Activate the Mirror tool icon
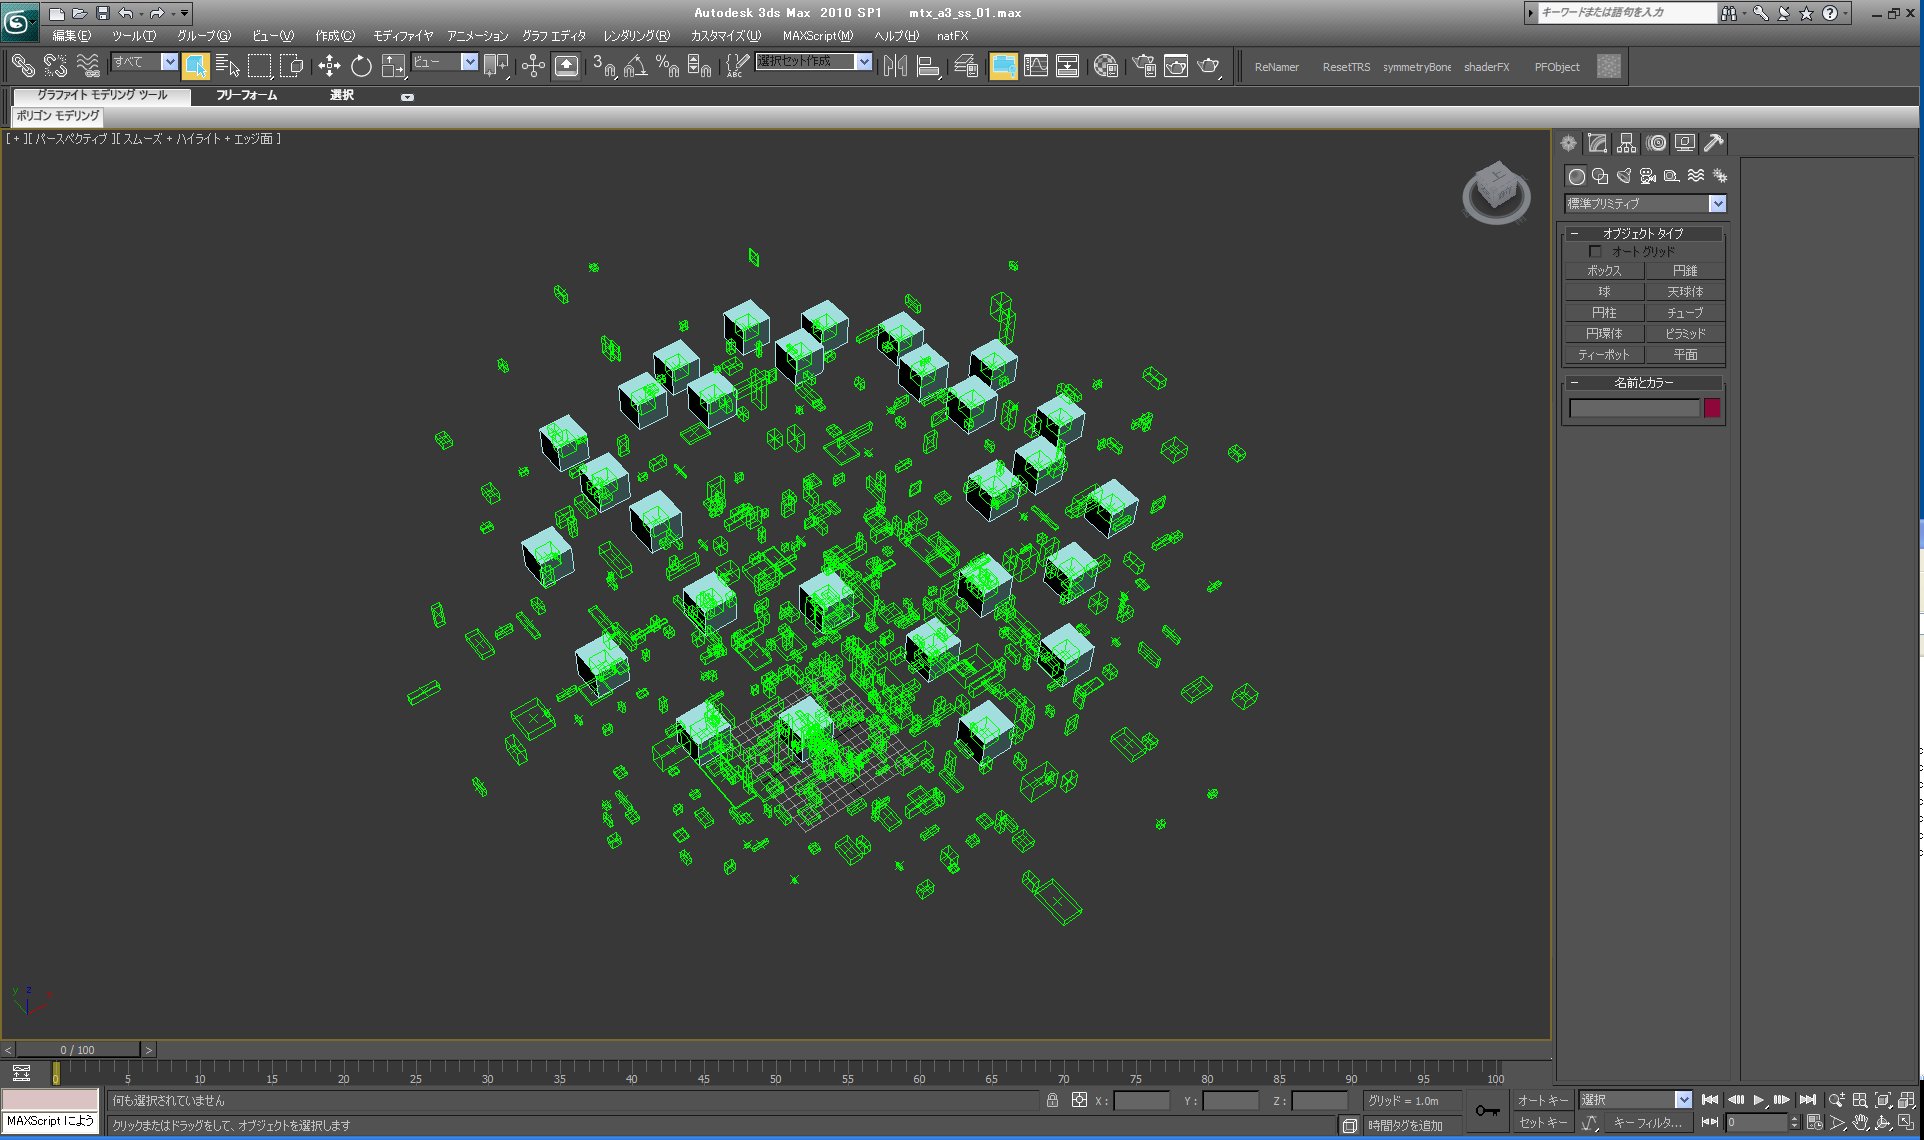Image resolution: width=1924 pixels, height=1140 pixels. tap(895, 67)
